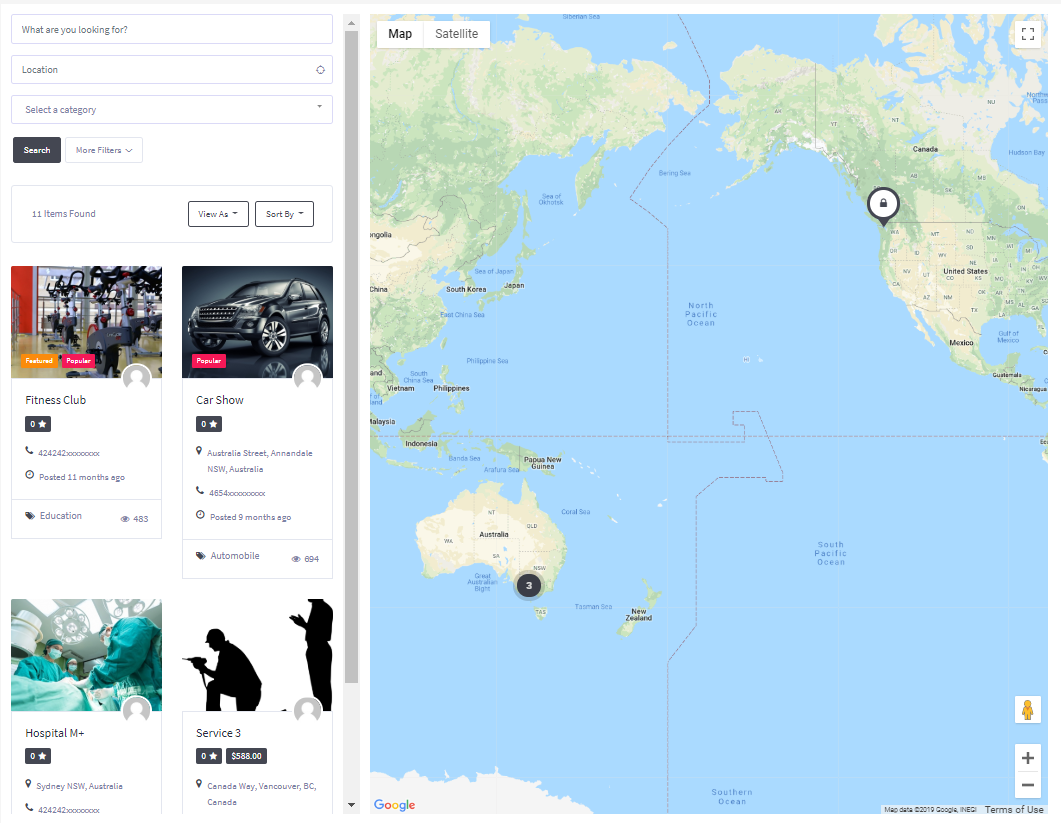This screenshot has height=823, width=1061.
Task: Click the Google logo on the map
Action: click(x=394, y=805)
